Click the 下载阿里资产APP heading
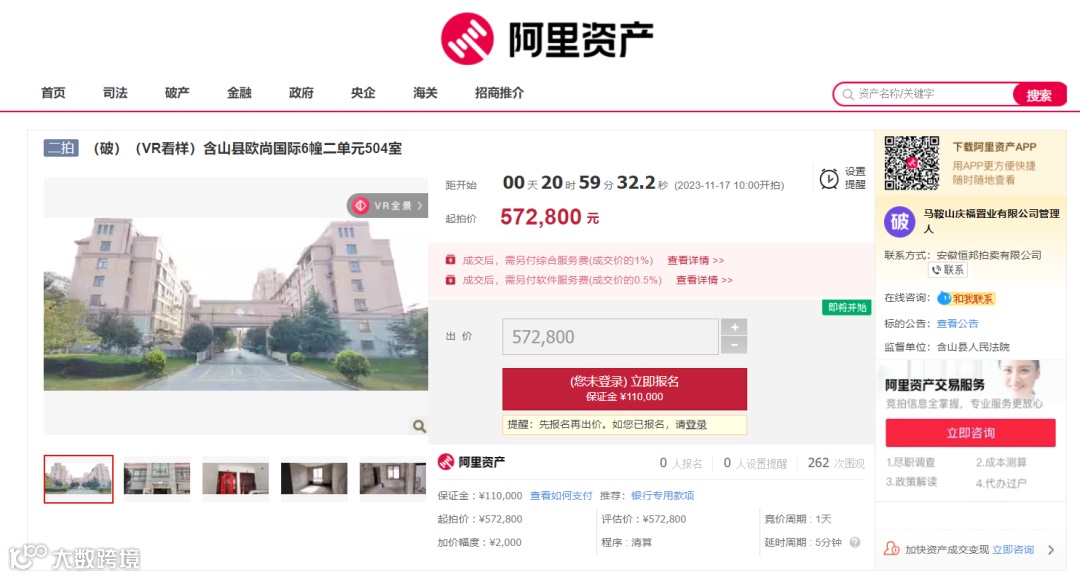The height and width of the screenshot is (578, 1080). click(x=994, y=147)
